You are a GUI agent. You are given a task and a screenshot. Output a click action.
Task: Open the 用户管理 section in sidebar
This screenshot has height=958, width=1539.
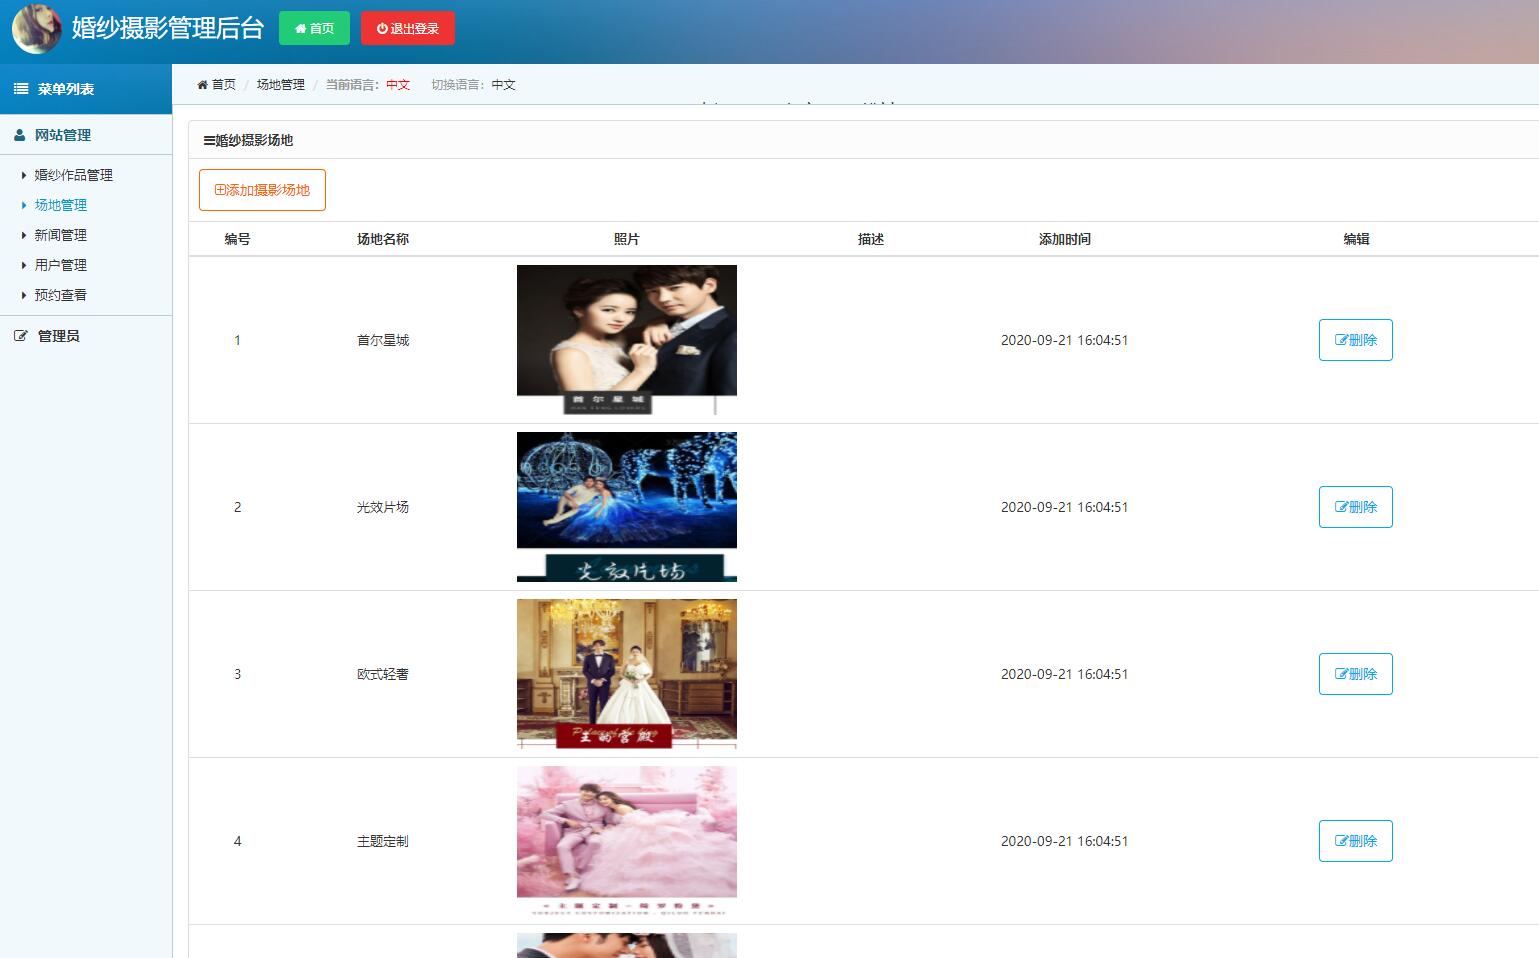(x=61, y=265)
